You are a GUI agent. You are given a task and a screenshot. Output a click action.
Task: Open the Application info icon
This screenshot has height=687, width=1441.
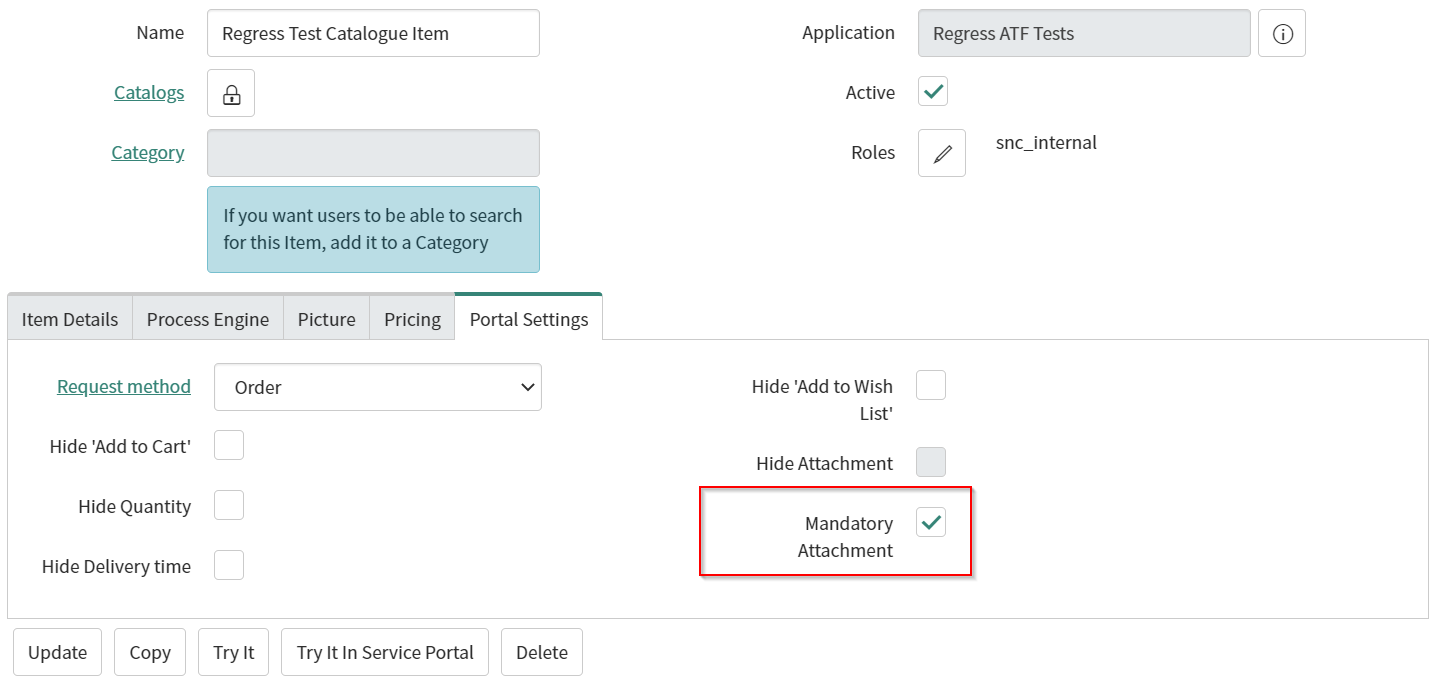point(1282,34)
